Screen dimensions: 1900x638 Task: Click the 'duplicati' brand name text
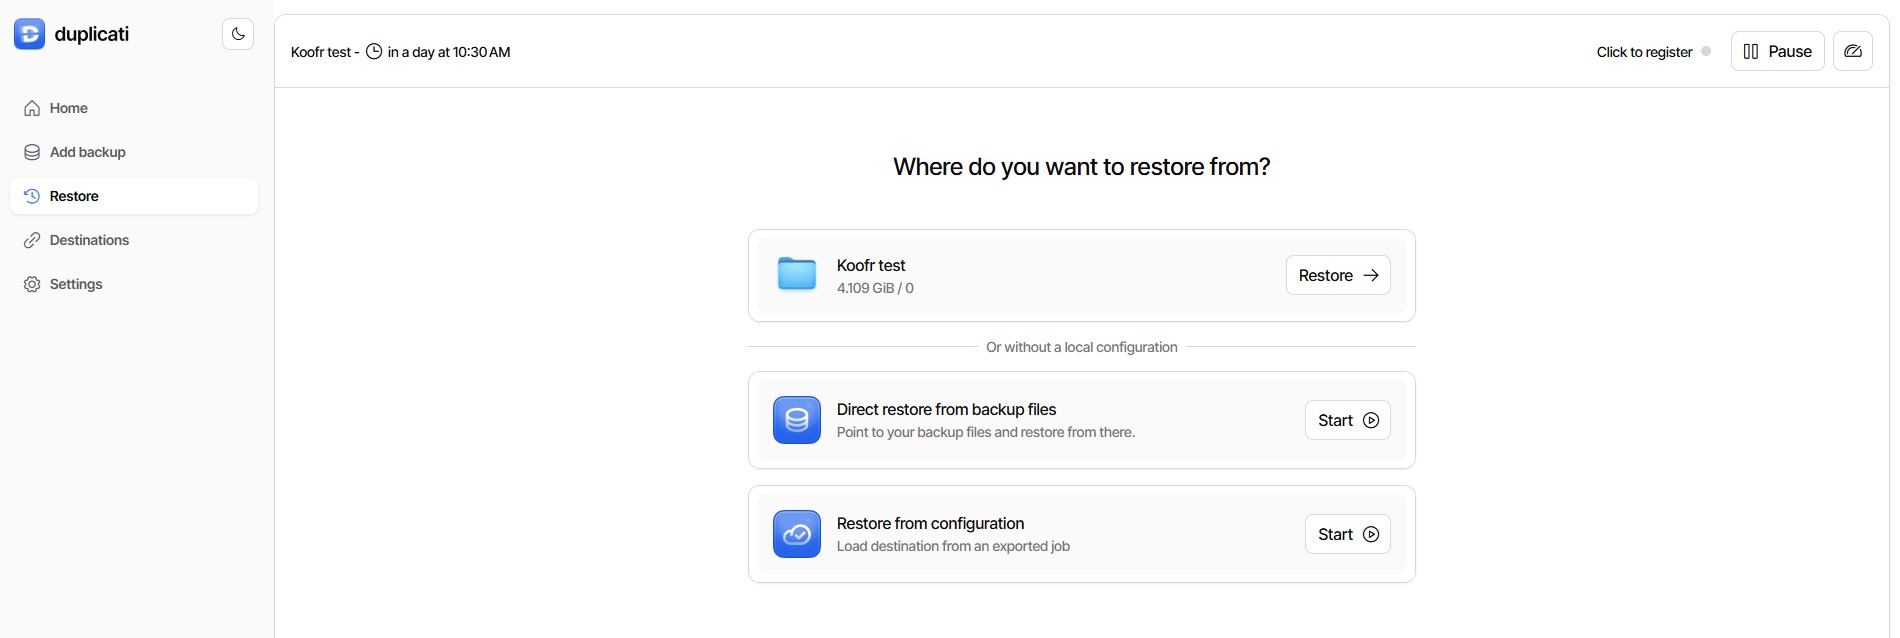92,34
